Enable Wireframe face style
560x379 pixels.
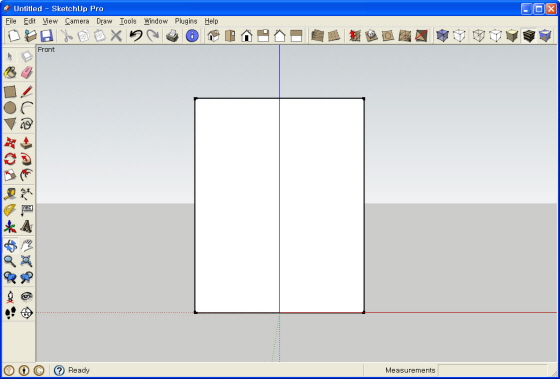point(479,36)
